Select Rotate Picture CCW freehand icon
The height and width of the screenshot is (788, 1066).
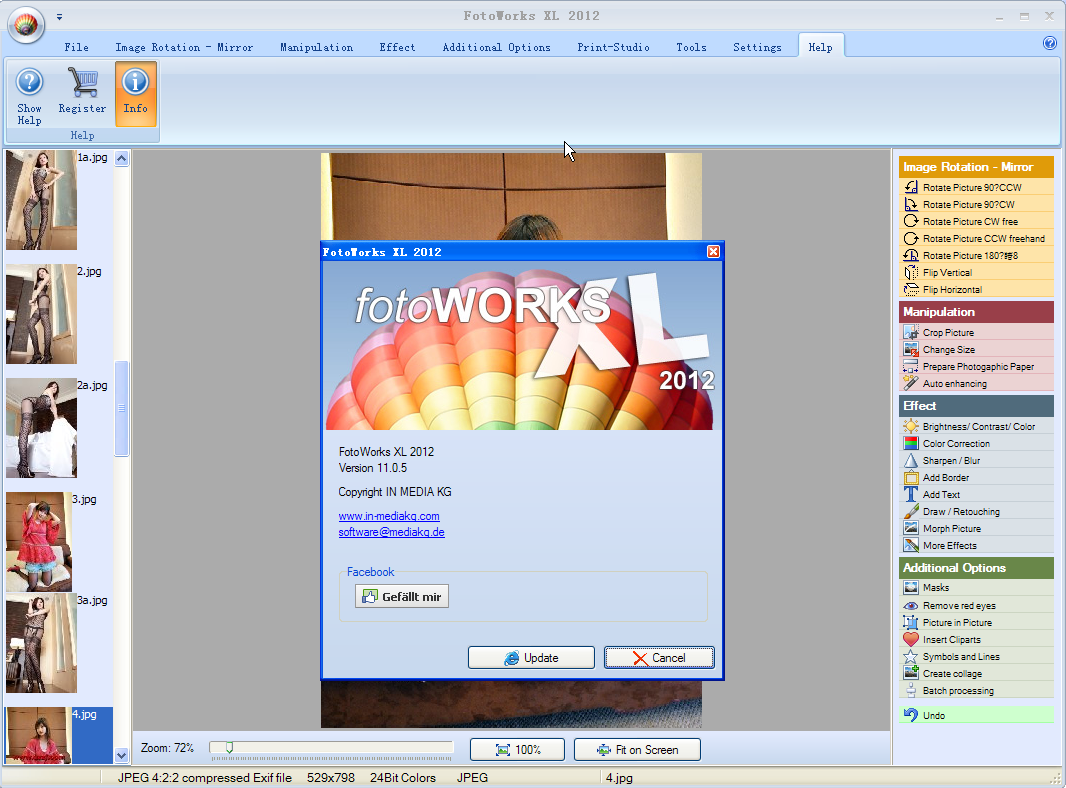coord(911,238)
